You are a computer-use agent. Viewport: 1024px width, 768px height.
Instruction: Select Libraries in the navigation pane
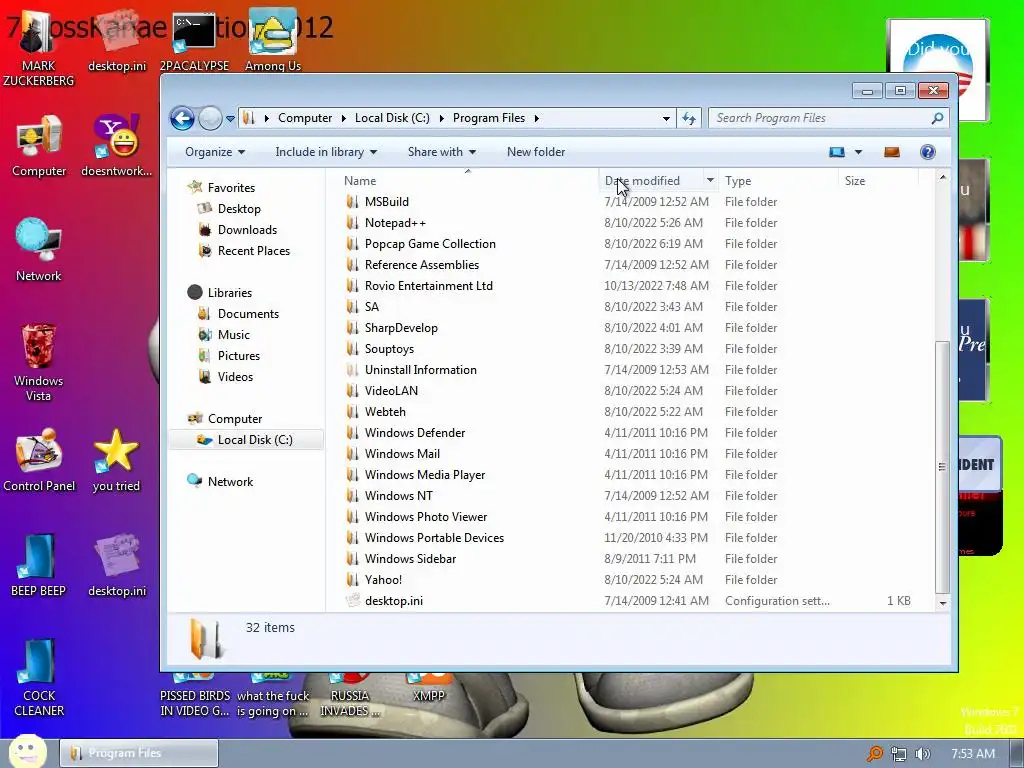[x=230, y=293]
